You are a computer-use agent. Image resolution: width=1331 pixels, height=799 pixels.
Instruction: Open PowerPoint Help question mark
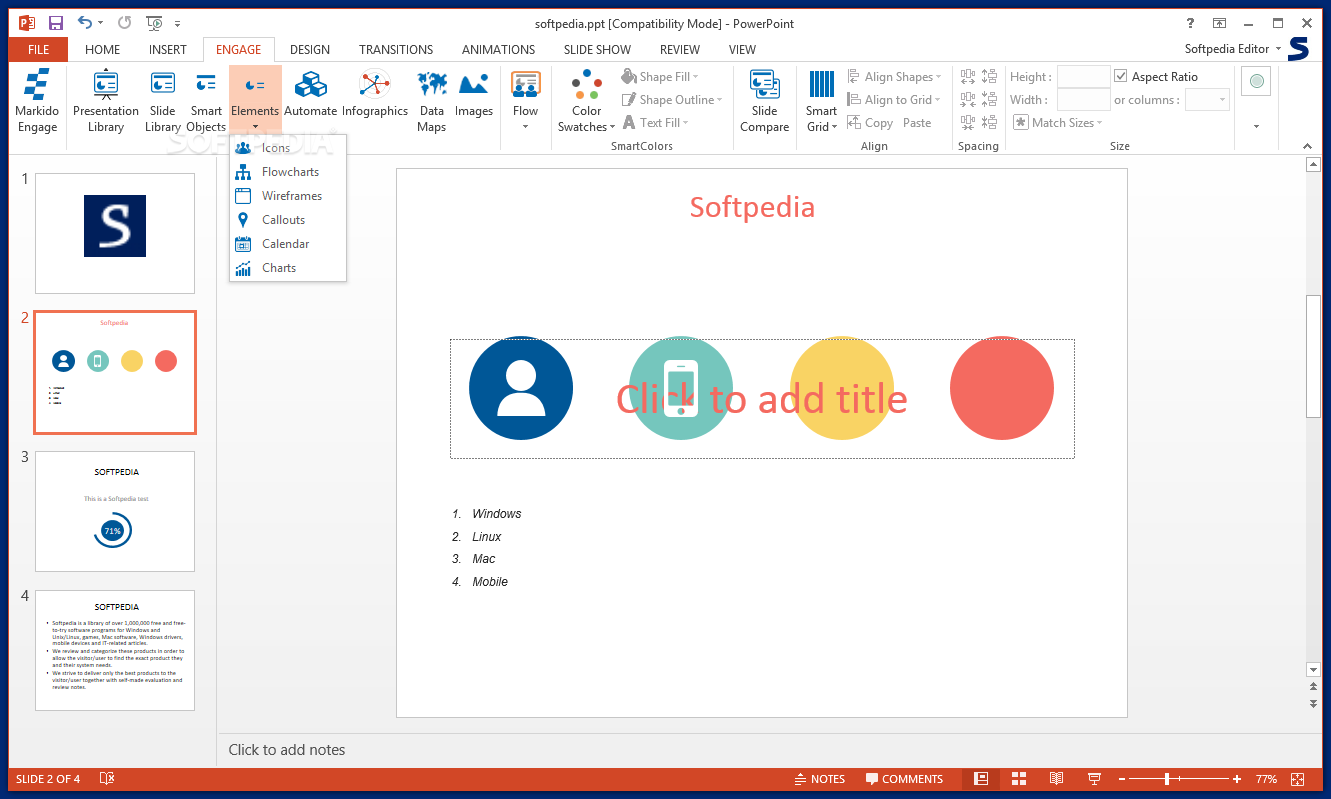1190,23
